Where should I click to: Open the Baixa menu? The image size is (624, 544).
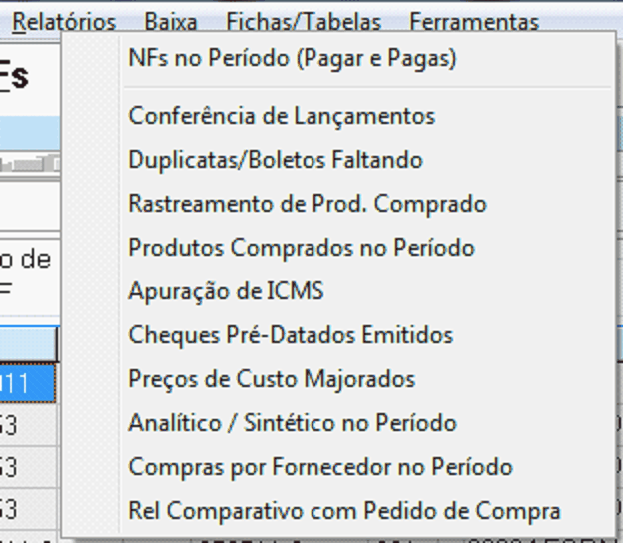[x=170, y=21]
